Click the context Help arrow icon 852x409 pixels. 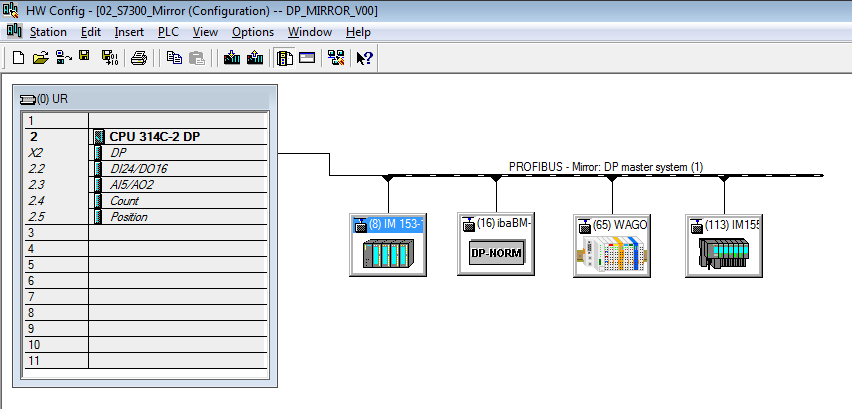coord(364,58)
